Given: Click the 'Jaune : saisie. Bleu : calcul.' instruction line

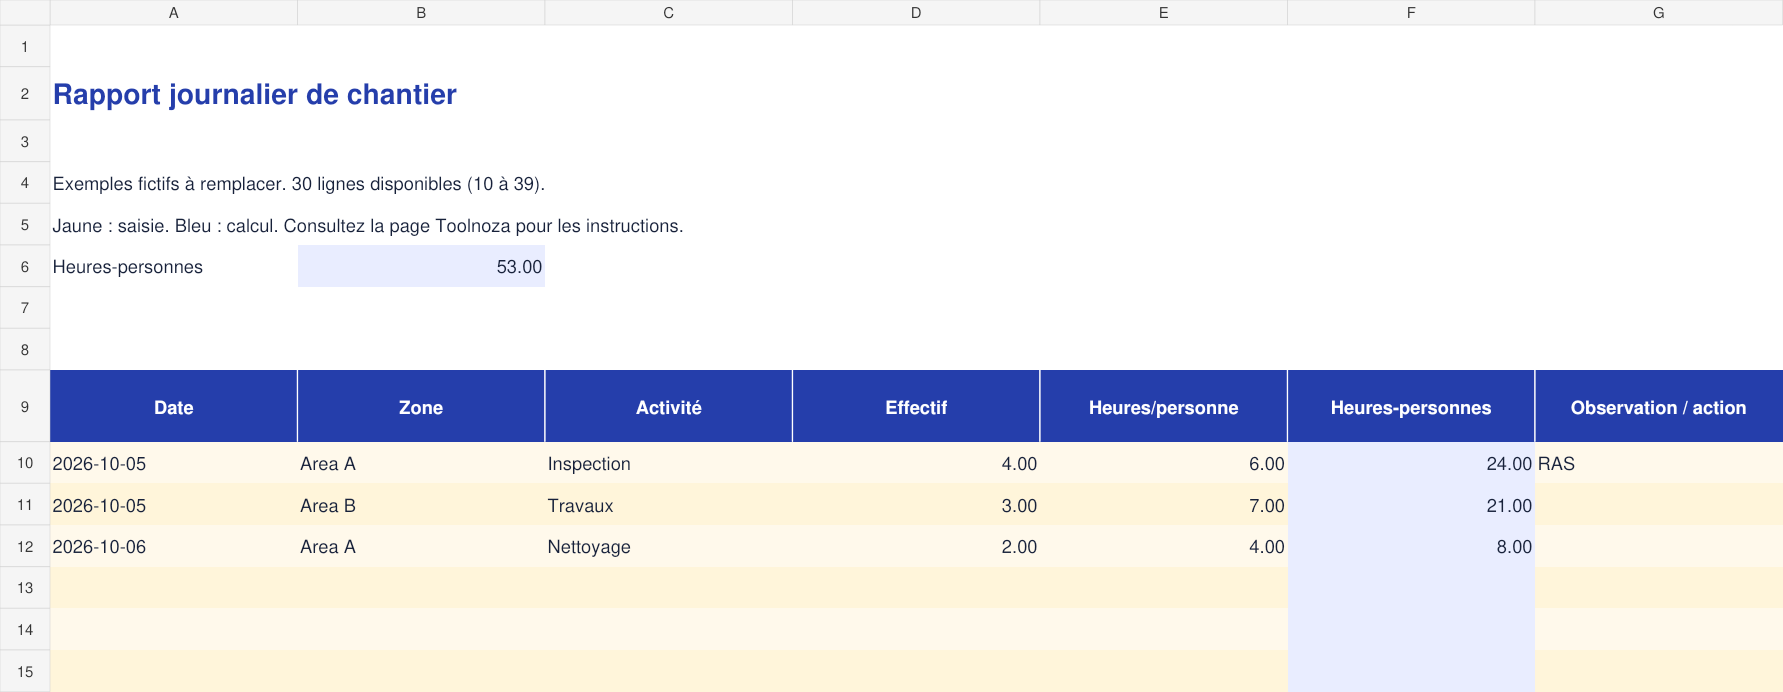Looking at the screenshot, I should (368, 226).
